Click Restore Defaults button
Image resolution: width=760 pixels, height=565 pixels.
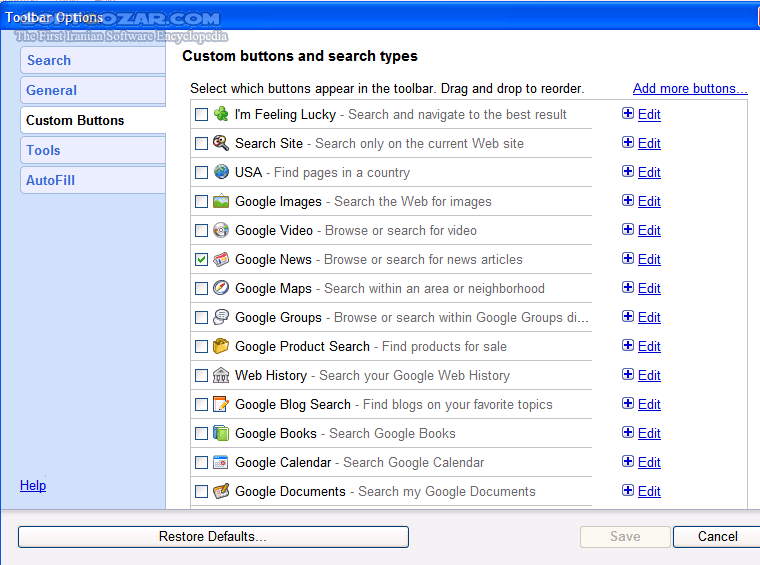[213, 537]
